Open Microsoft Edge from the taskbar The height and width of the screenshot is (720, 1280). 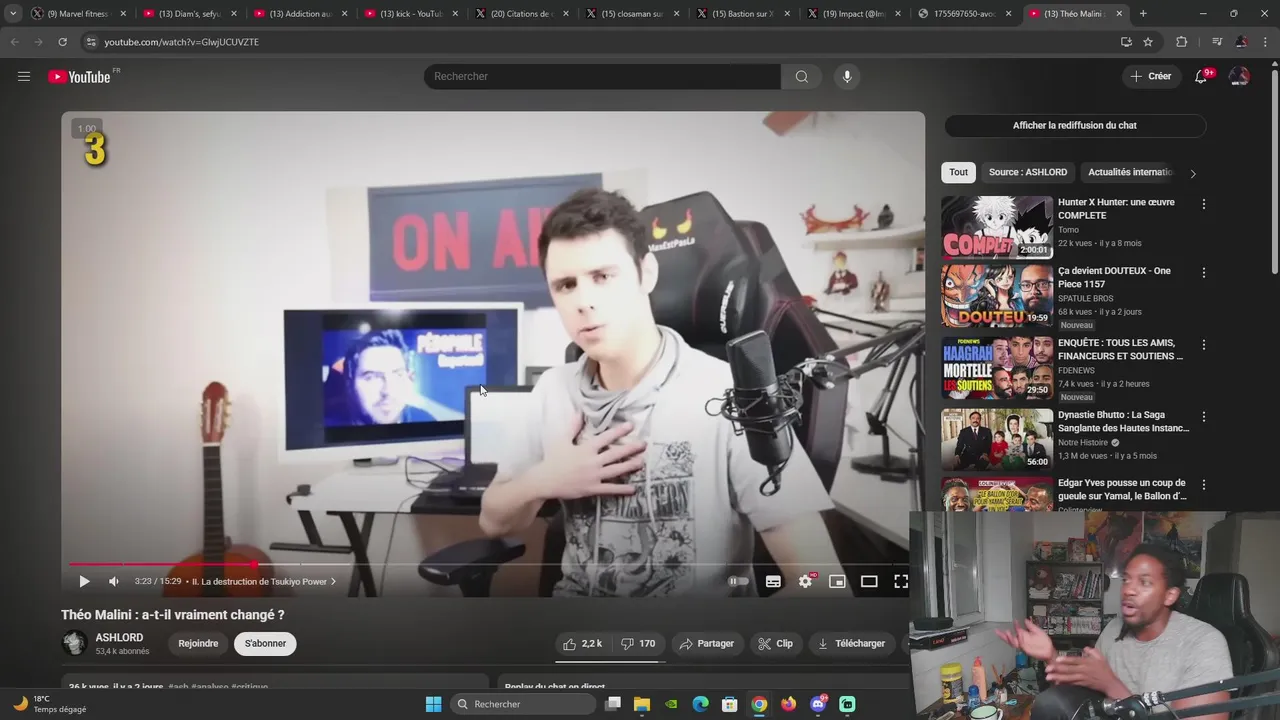[701, 704]
